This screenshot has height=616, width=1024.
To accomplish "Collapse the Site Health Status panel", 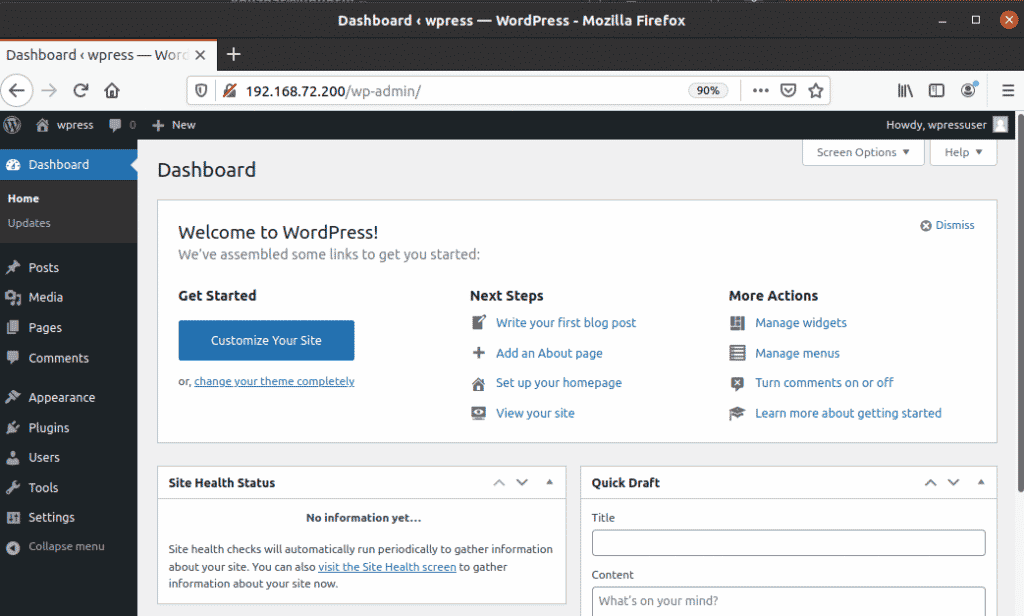I will point(549,483).
